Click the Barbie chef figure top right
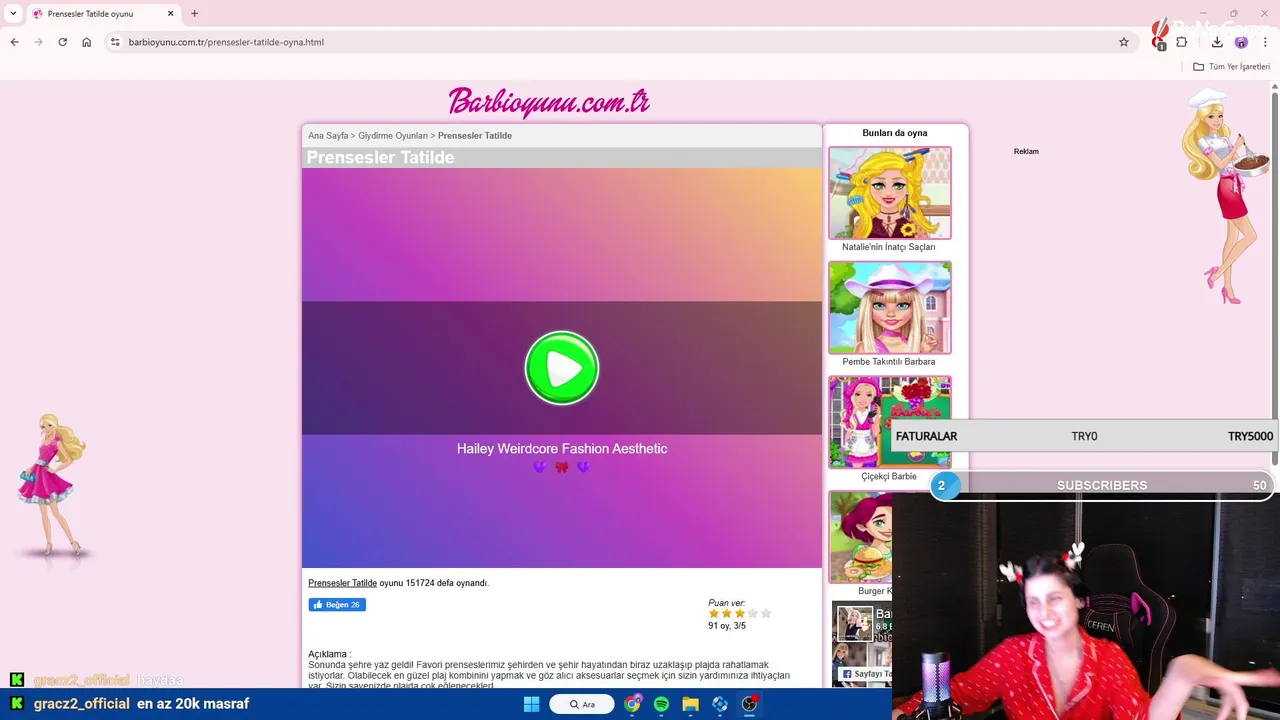The width and height of the screenshot is (1280, 720). click(x=1225, y=196)
